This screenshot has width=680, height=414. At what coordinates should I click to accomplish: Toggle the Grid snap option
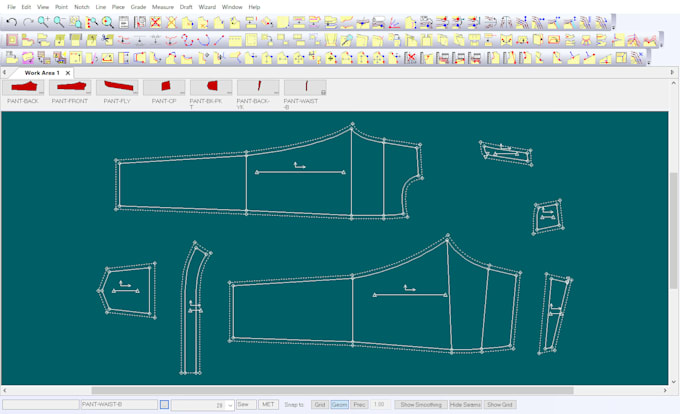point(320,404)
